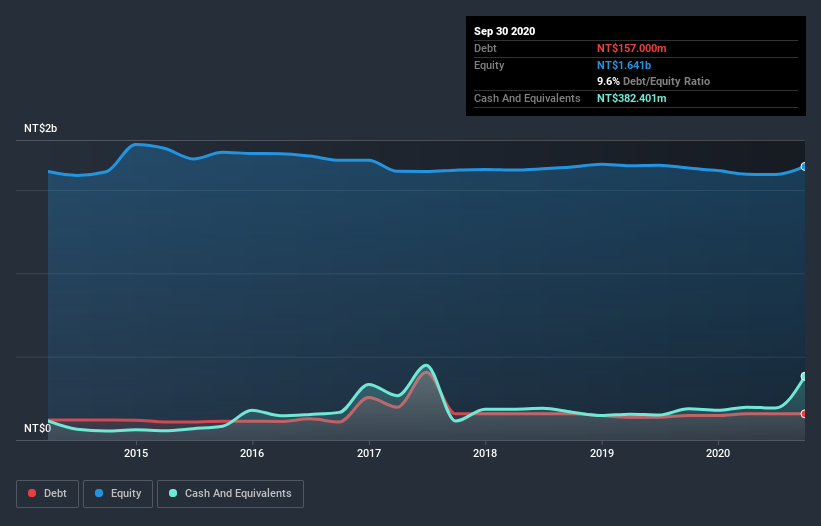Click the NT$2b y-axis label
821x526 pixels.
[x=40, y=128]
